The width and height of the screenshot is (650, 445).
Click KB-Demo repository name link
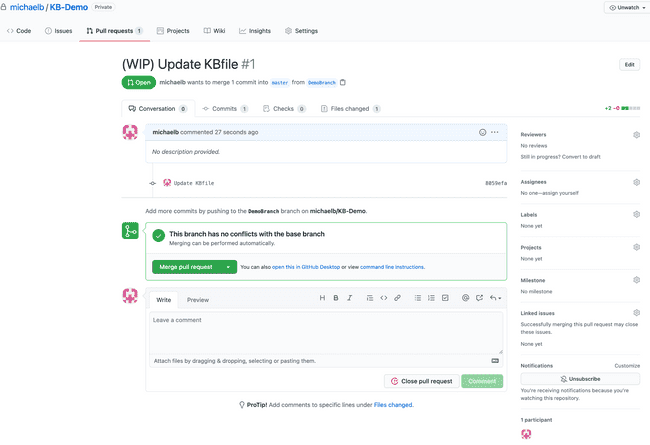(x=69, y=7)
